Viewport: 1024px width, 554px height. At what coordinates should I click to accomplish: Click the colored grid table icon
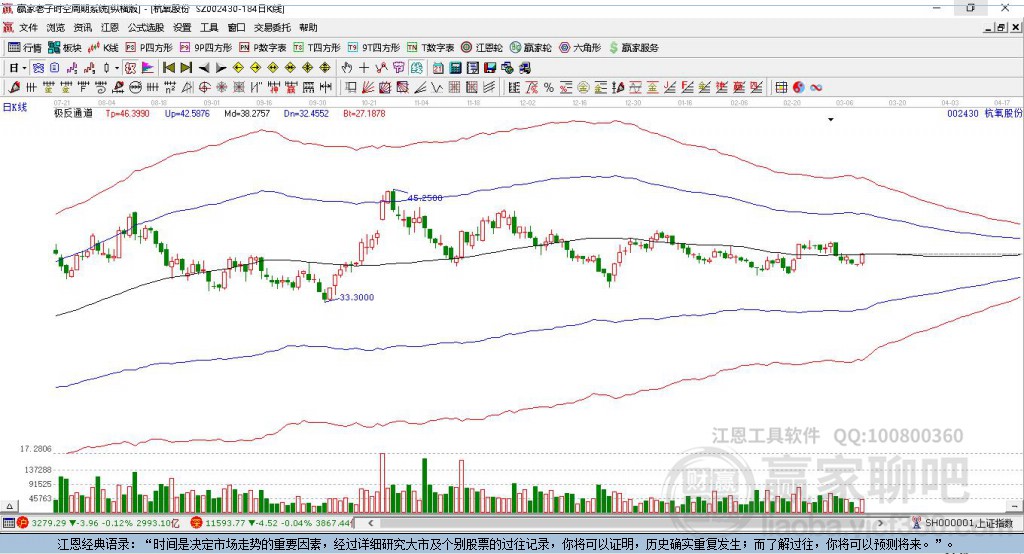coord(781,88)
